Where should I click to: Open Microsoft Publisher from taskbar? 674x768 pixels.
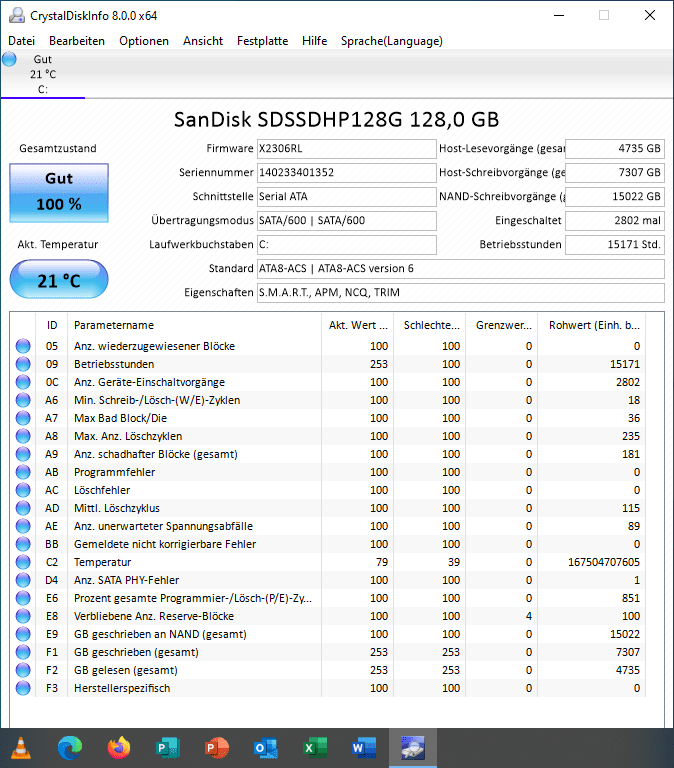[x=168, y=748]
